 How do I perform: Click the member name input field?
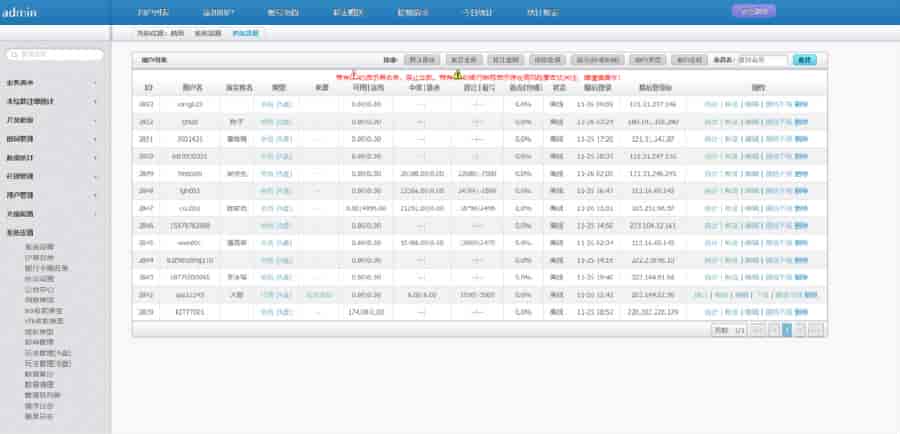(x=760, y=60)
